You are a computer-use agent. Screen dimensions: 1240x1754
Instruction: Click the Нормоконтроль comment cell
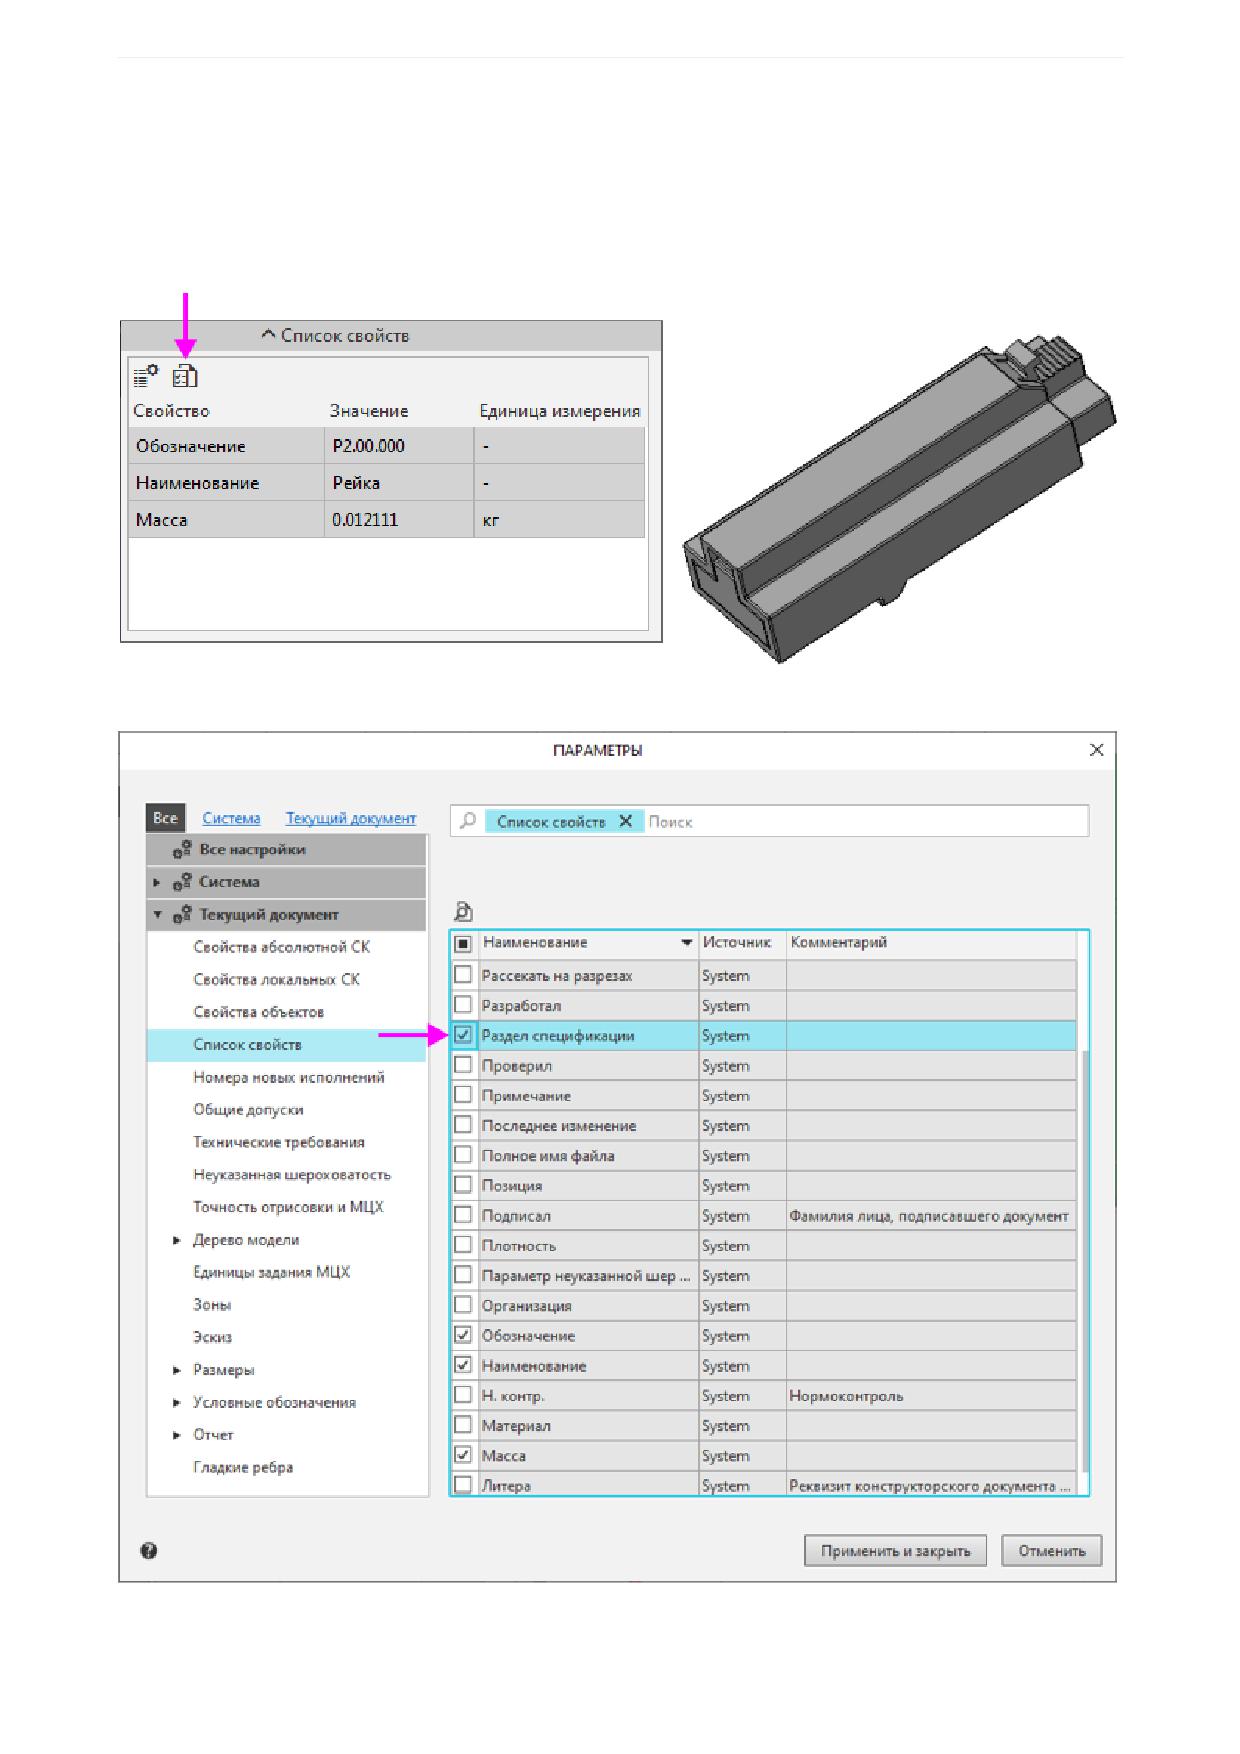pyautogui.click(x=931, y=1396)
